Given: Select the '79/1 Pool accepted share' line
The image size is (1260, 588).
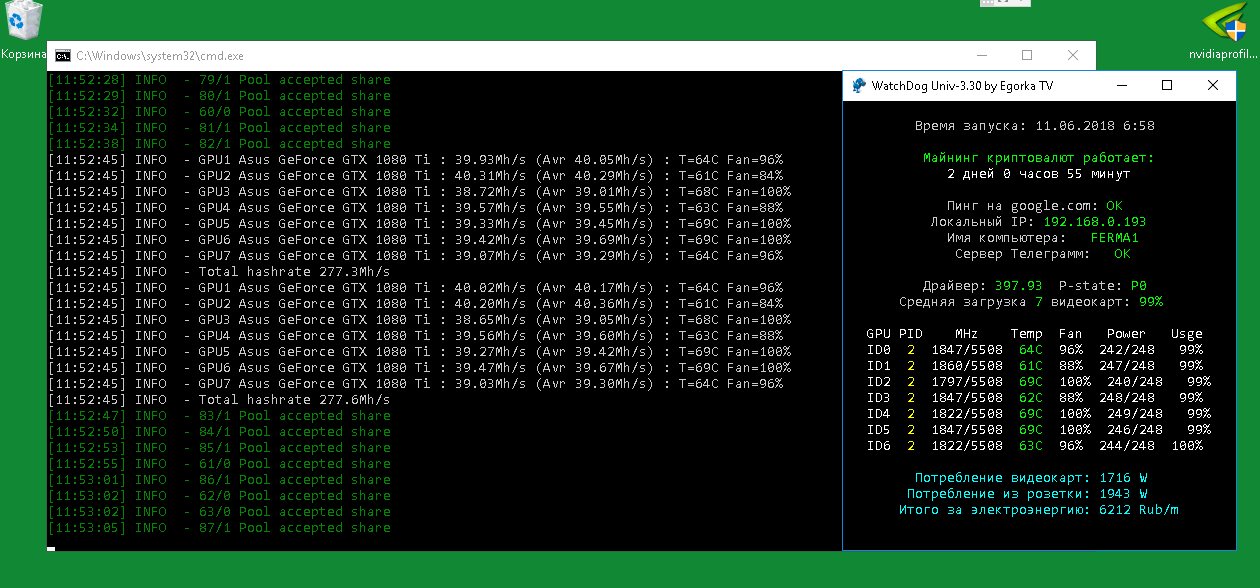Looking at the screenshot, I should 219,80.
